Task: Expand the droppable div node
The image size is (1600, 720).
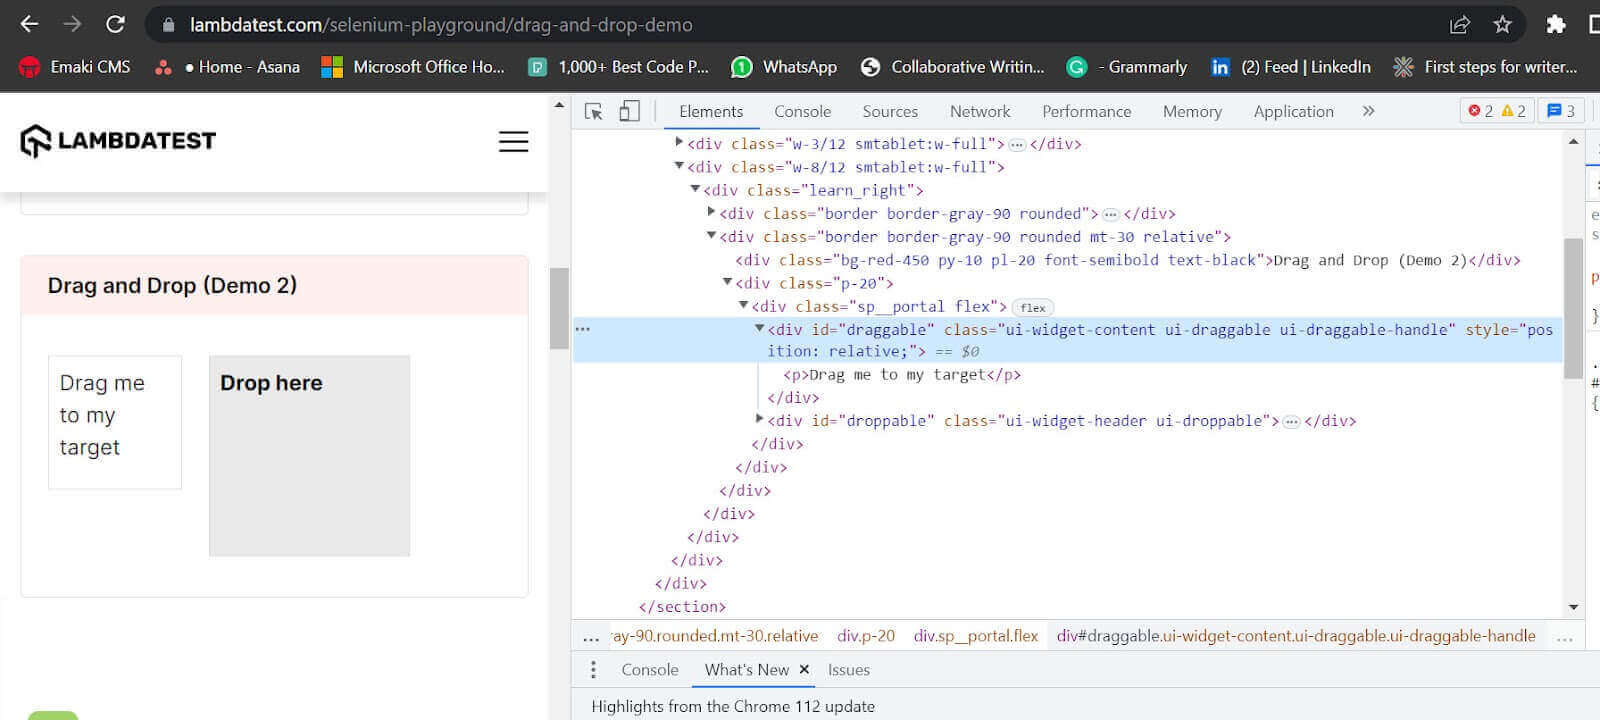Action: 759,420
